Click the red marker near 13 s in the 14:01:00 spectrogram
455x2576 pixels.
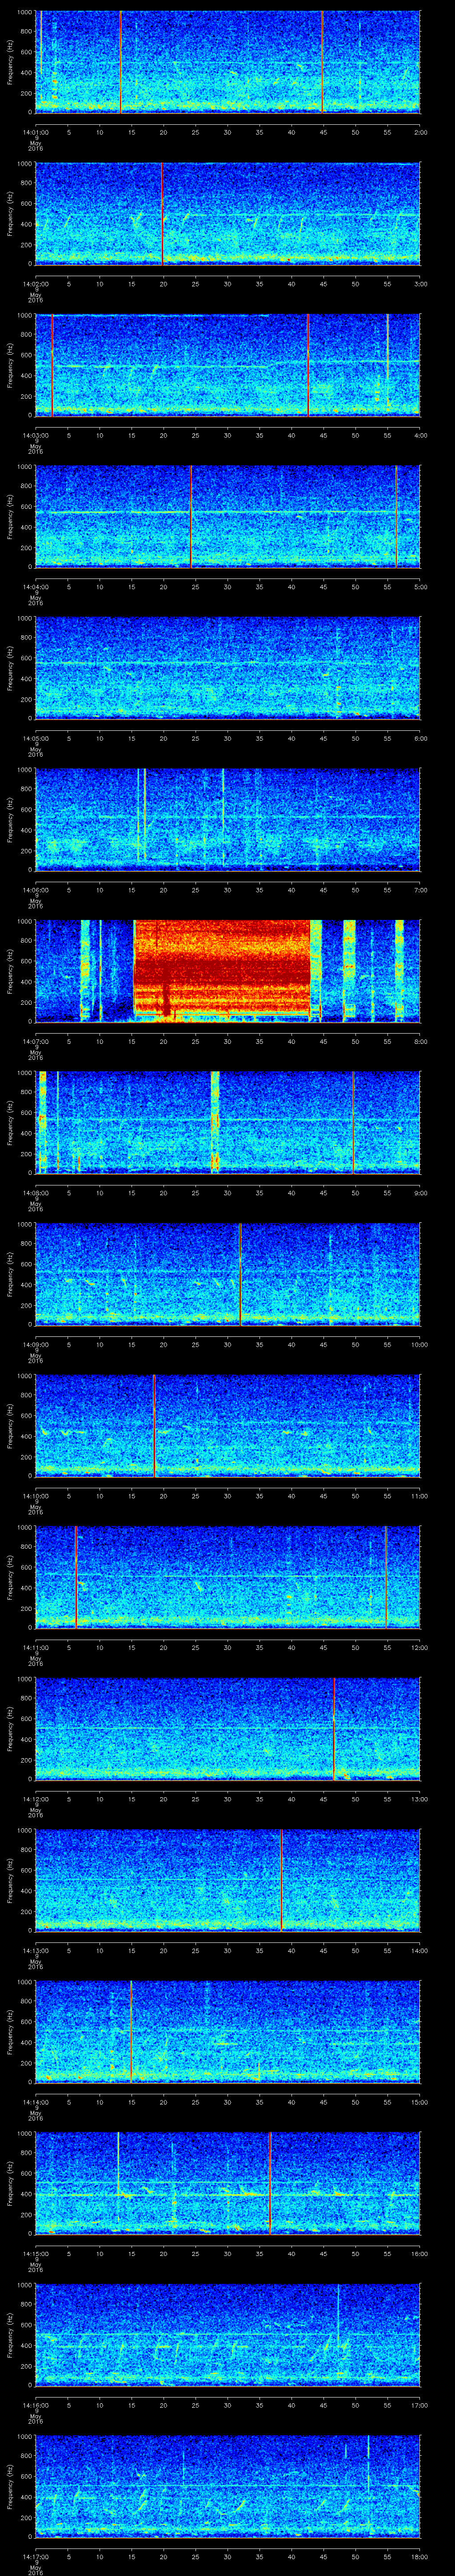click(120, 62)
